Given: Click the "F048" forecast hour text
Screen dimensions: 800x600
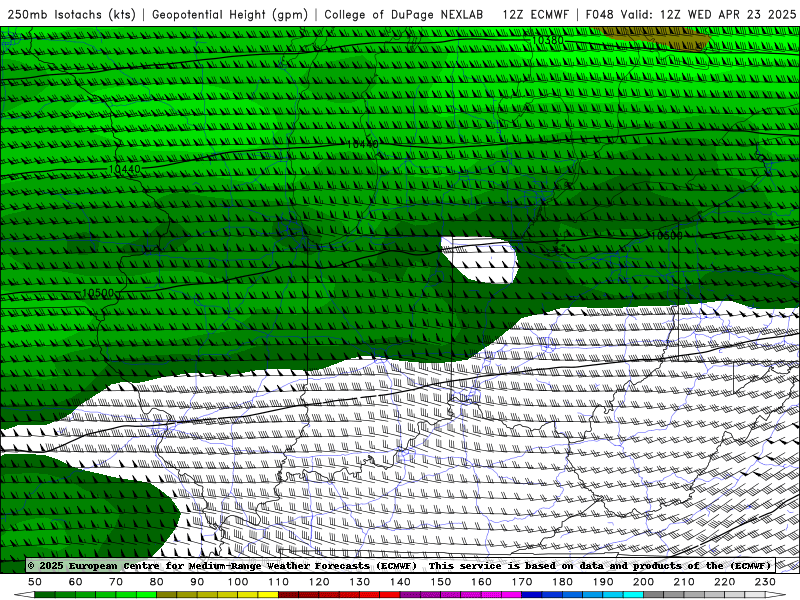Looking at the screenshot, I should 600,15.
